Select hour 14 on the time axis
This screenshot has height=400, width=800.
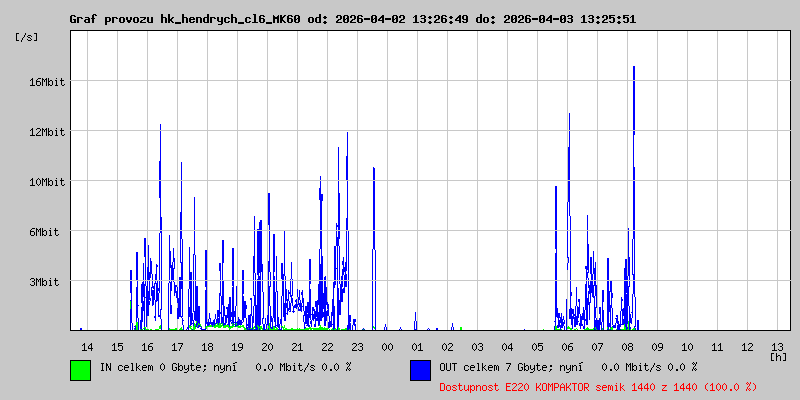click(x=87, y=346)
